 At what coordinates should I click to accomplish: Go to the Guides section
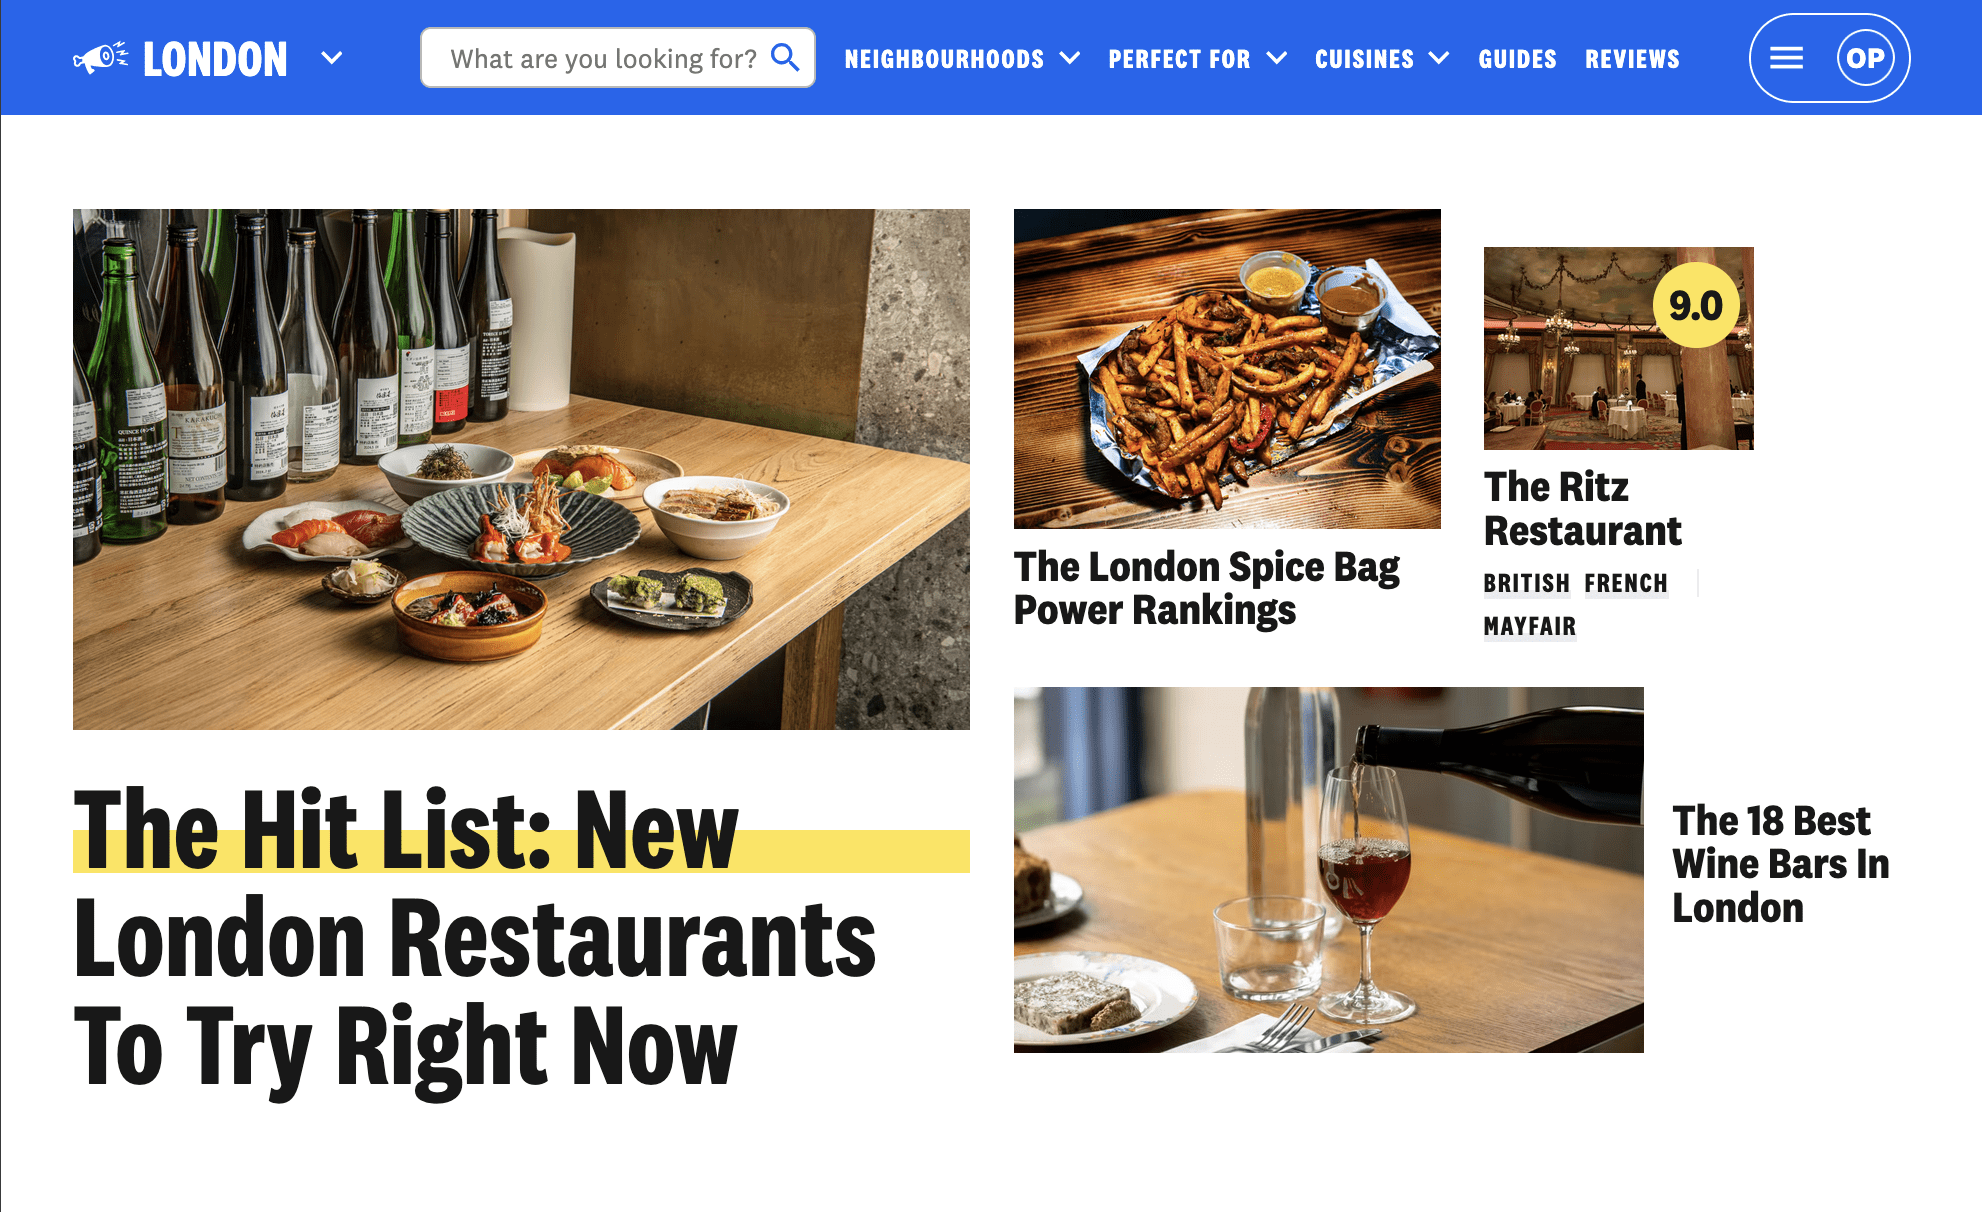click(1517, 59)
